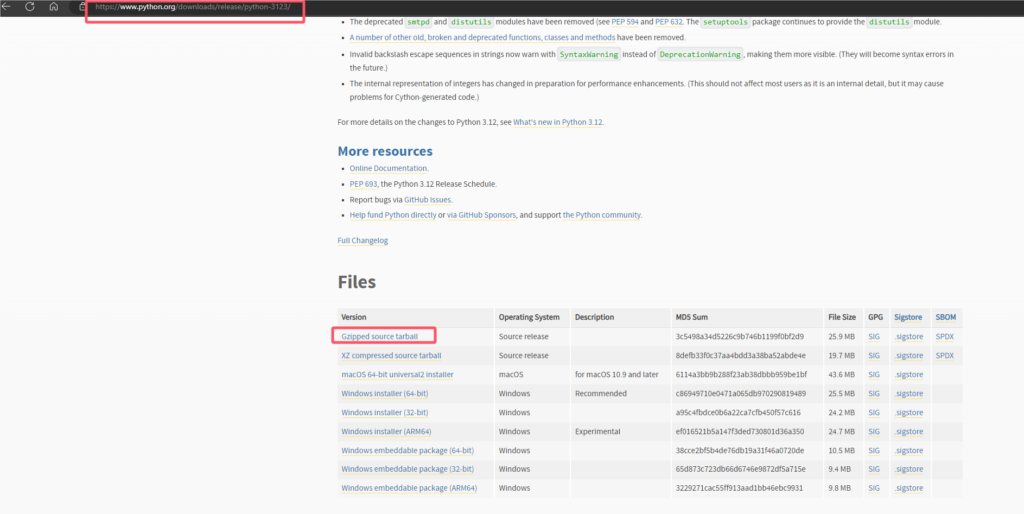
Task: Open GitHub Issues link
Action: pyautogui.click(x=428, y=200)
